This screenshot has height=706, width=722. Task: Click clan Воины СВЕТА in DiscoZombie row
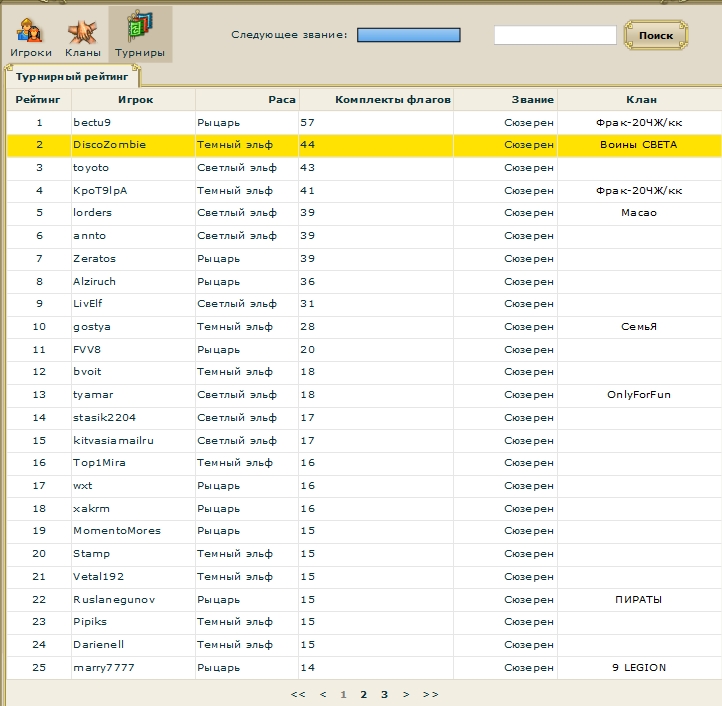coord(639,145)
